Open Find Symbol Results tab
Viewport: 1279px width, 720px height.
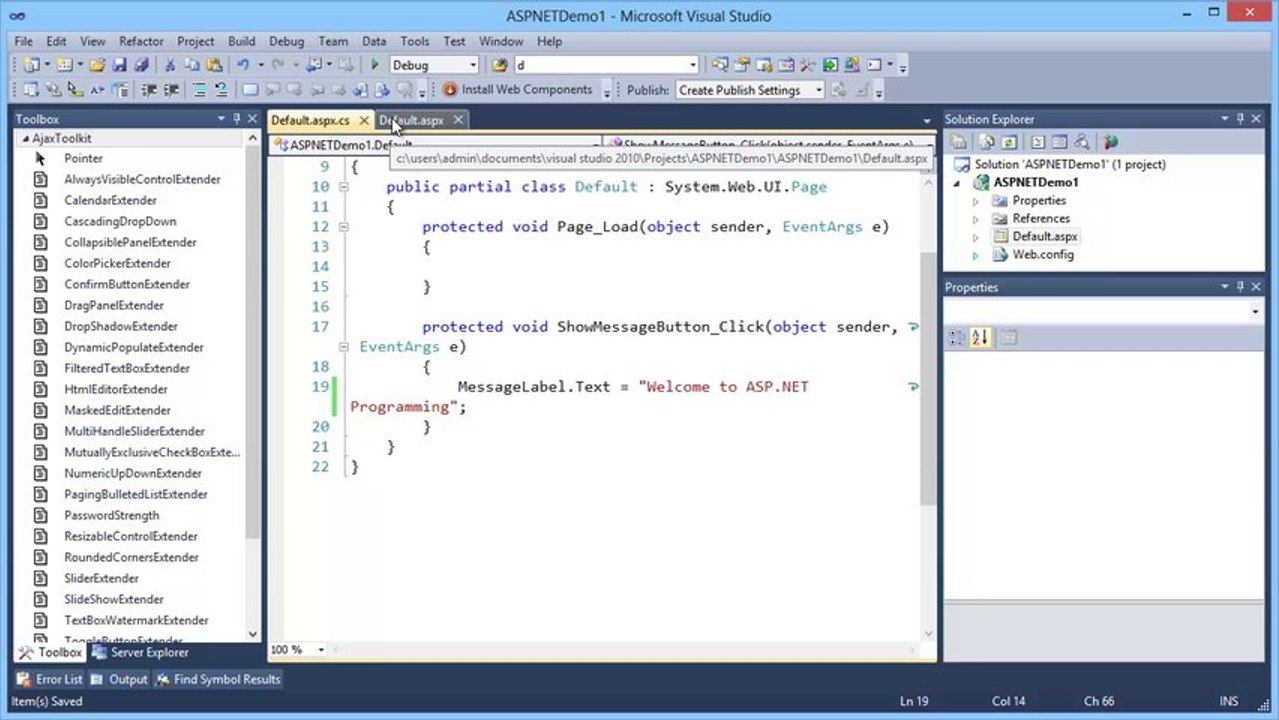point(218,679)
